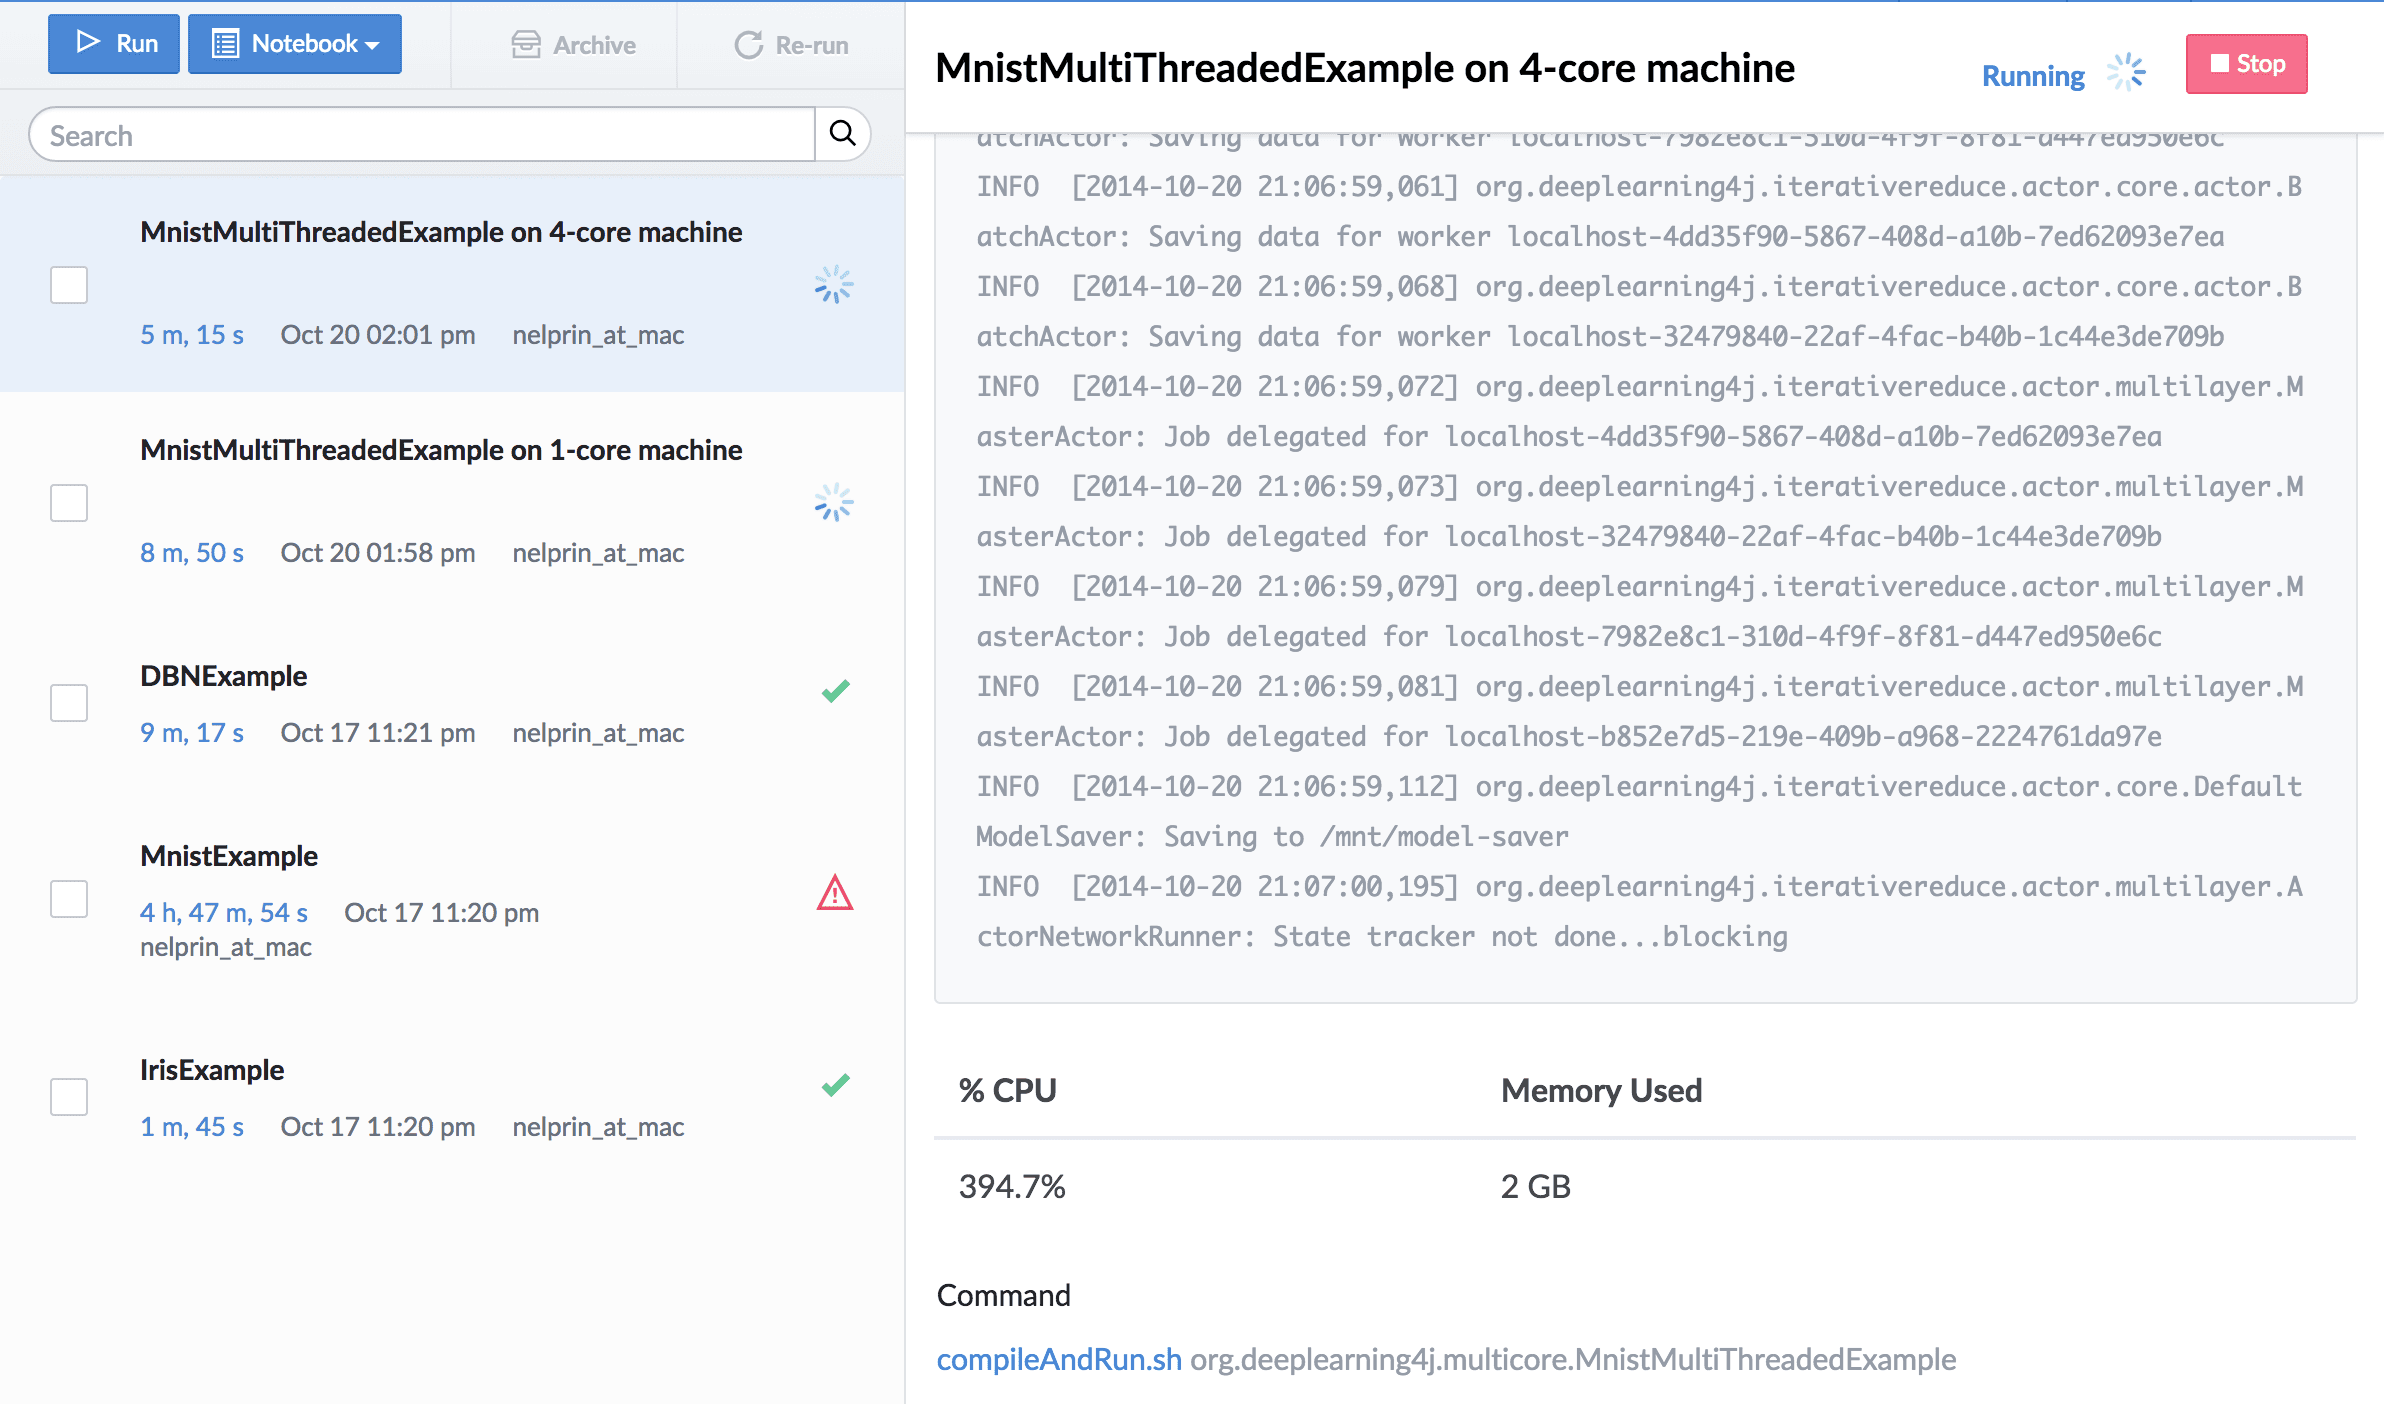Click the 2 GB memory value
Screen dimensions: 2384x1404
click(x=1536, y=1187)
